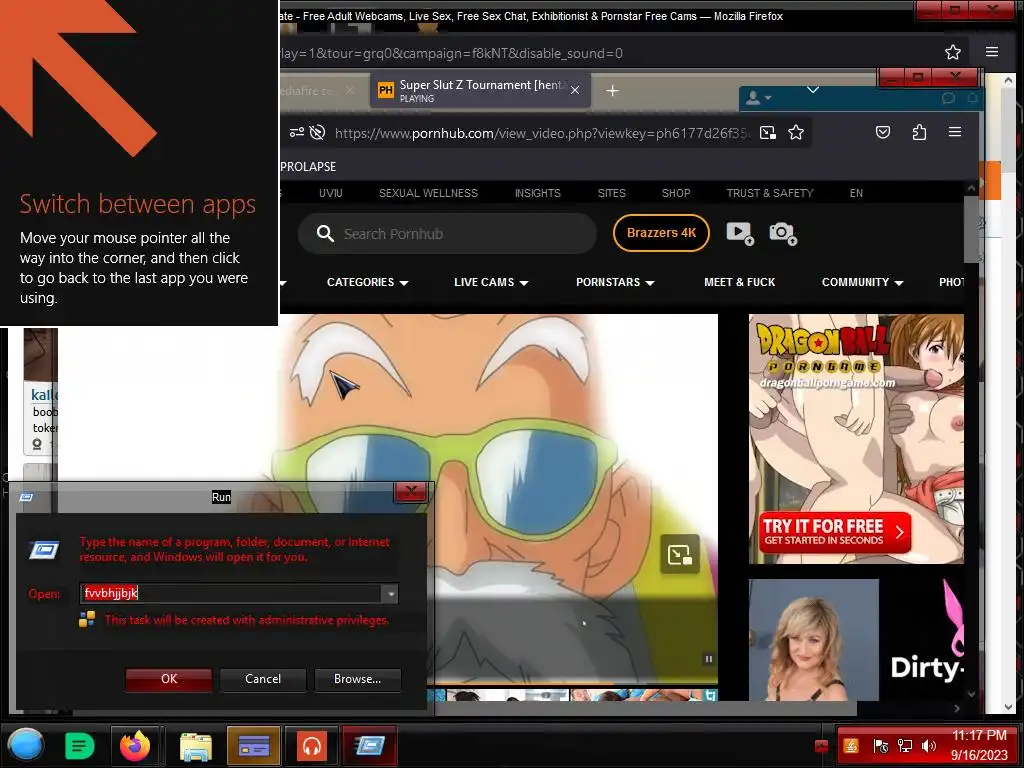The width and height of the screenshot is (1024, 768).
Task: Close the tab marked PLAYING
Action: (575, 90)
